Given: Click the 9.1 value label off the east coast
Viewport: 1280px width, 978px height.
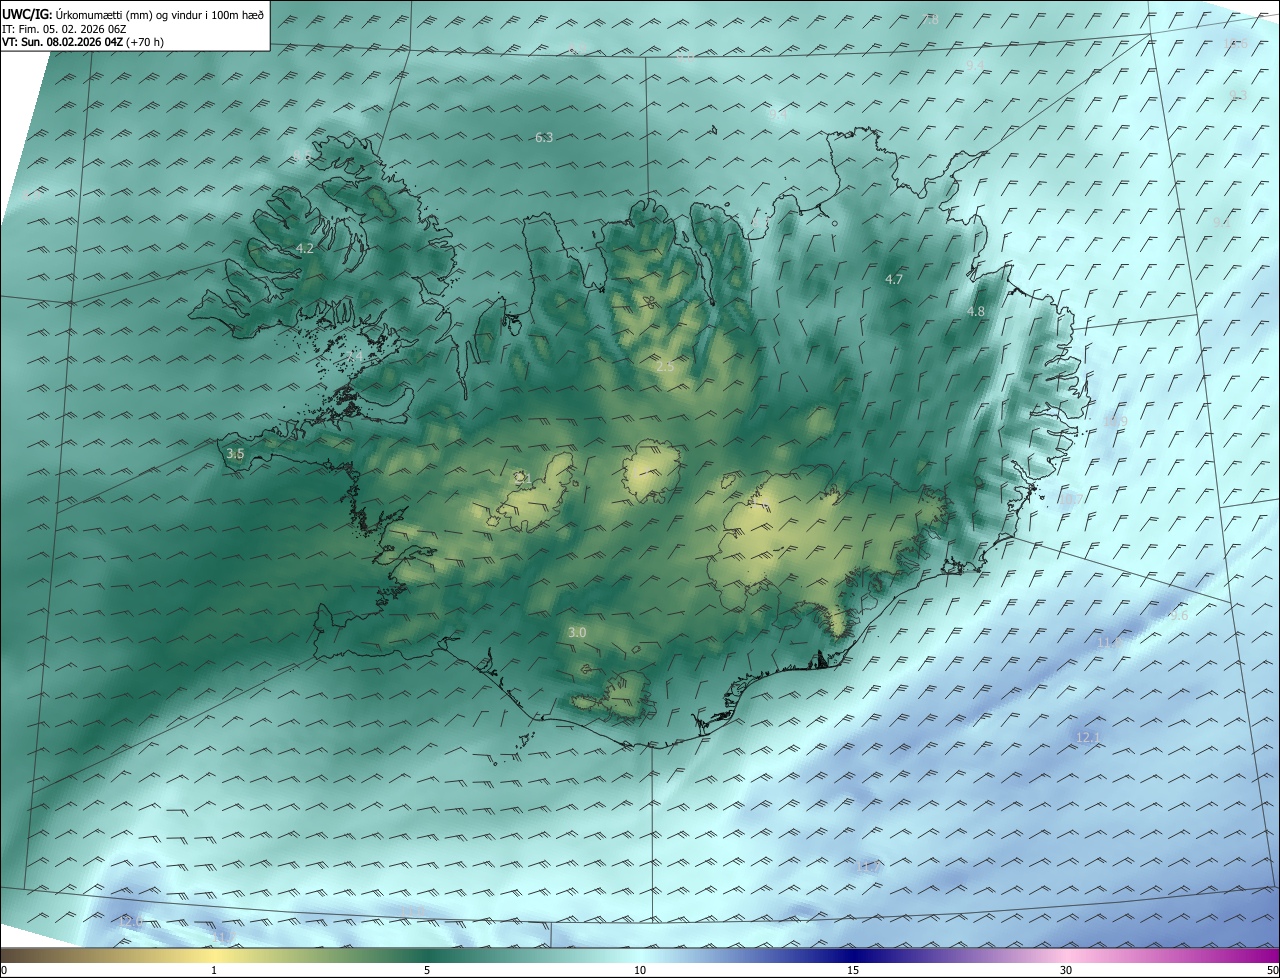Looking at the screenshot, I should tap(1222, 222).
